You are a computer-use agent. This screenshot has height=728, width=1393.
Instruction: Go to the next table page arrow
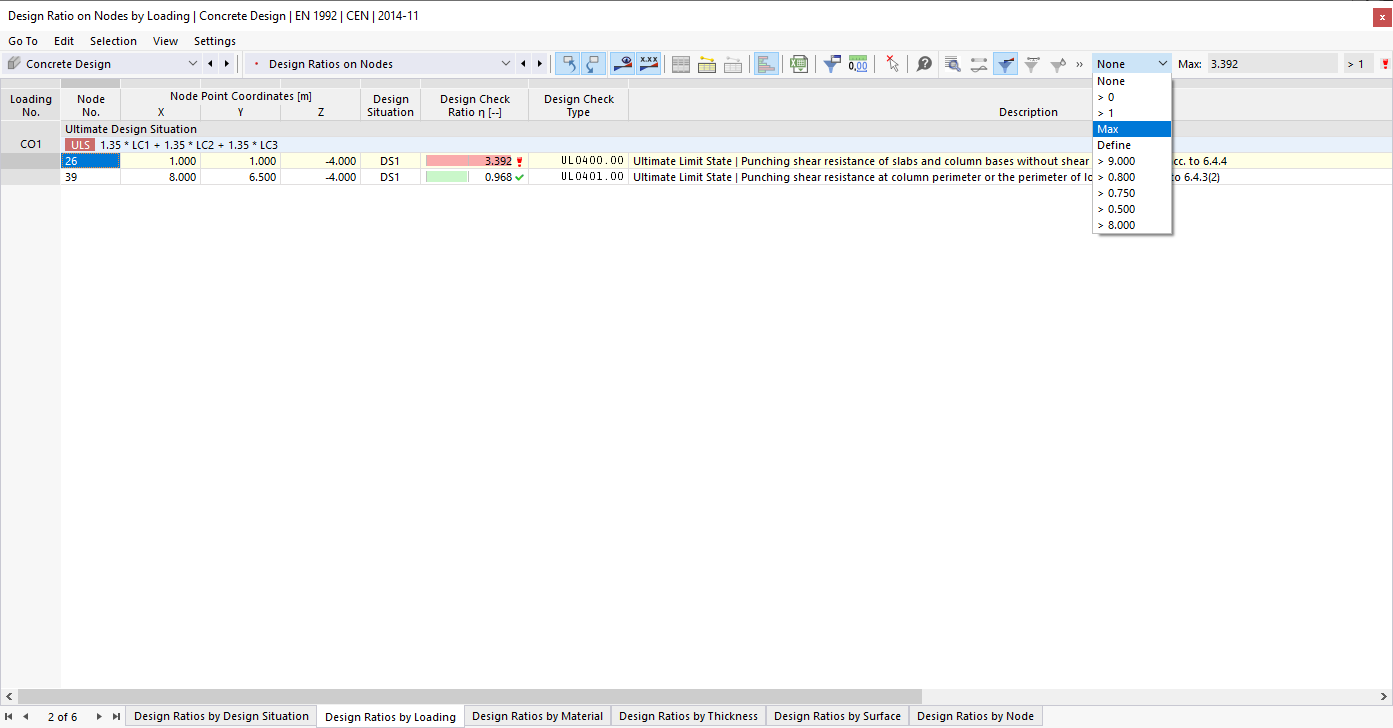click(x=100, y=716)
